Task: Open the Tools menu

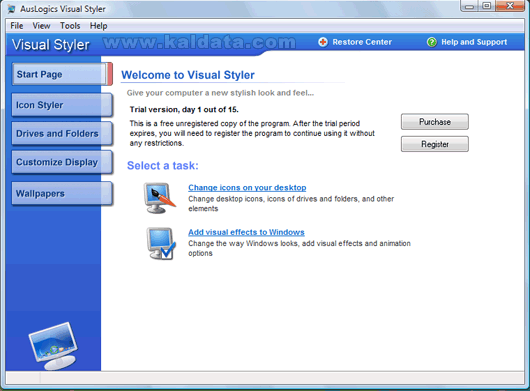Action: (70, 26)
